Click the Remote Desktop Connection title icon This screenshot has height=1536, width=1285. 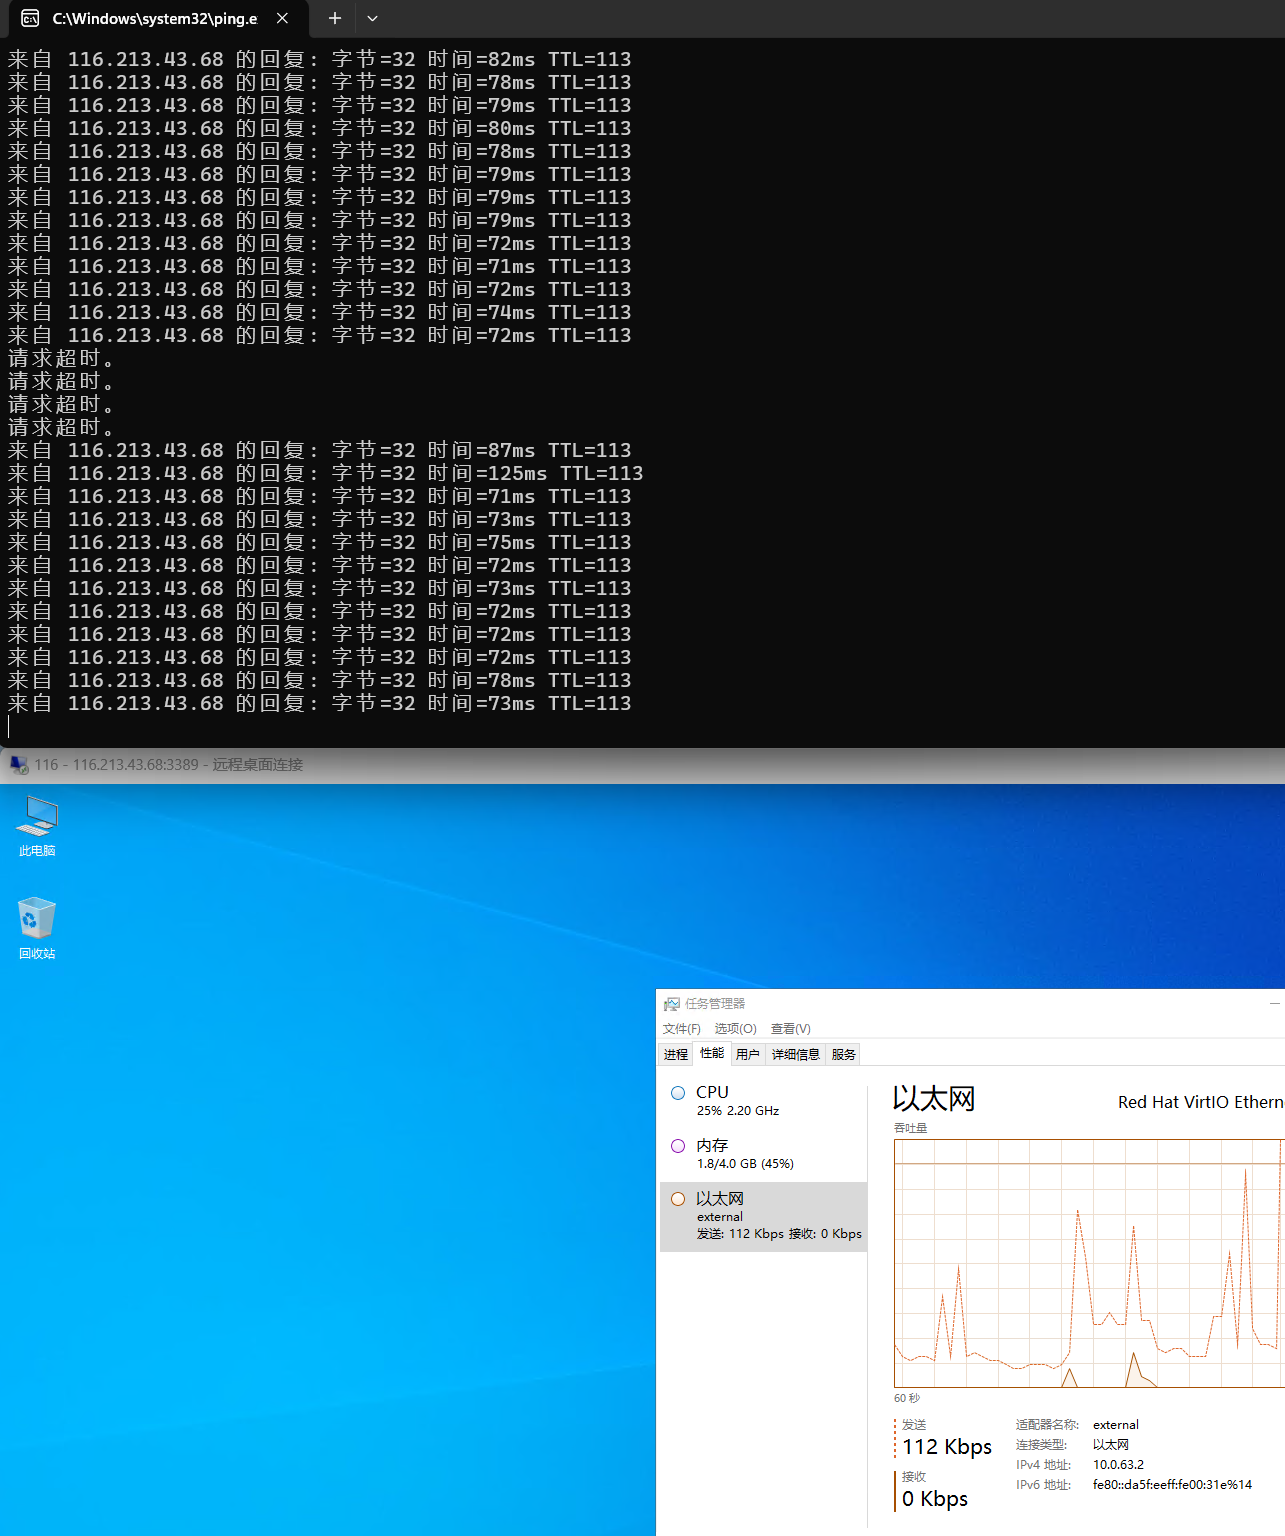pos(18,765)
